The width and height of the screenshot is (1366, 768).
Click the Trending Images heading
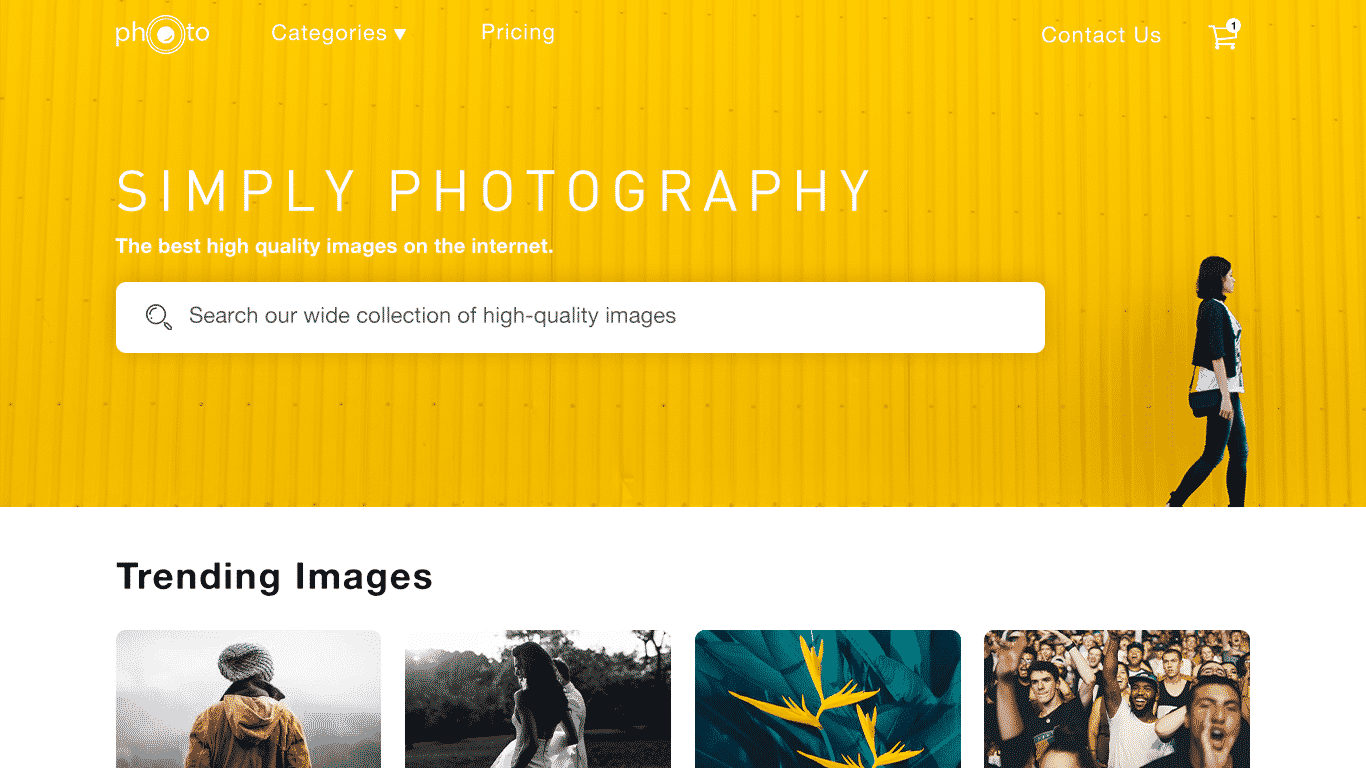point(275,576)
